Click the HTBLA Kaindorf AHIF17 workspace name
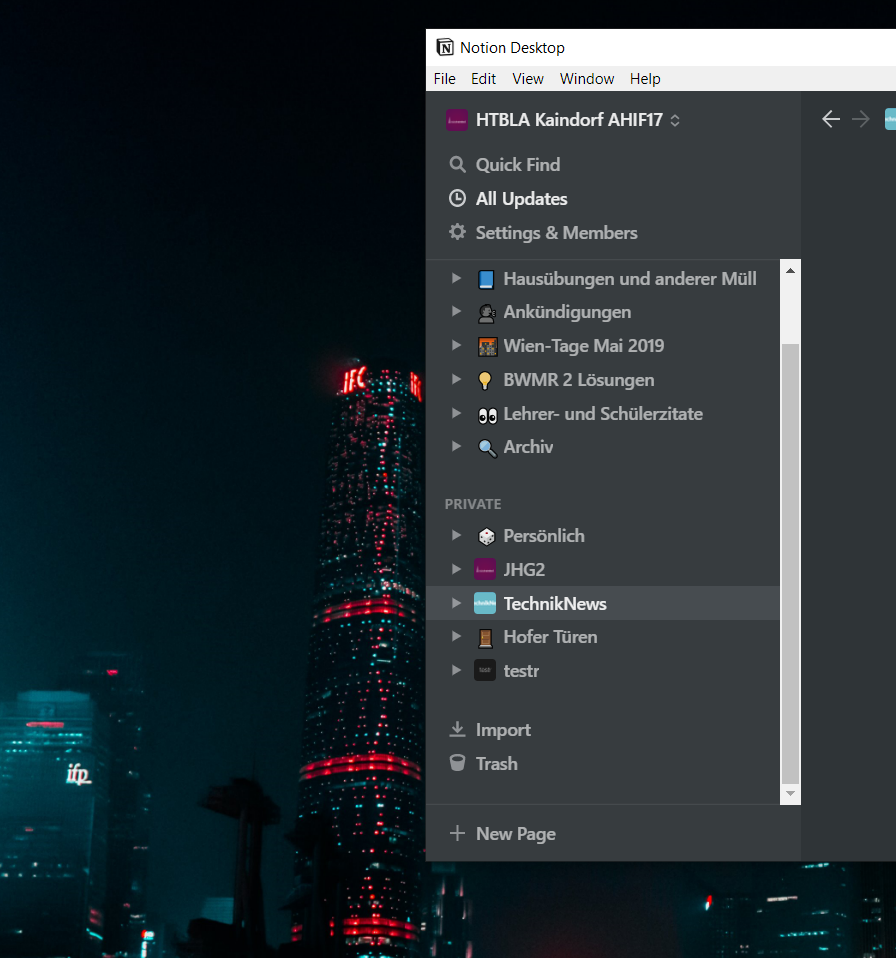 point(569,120)
